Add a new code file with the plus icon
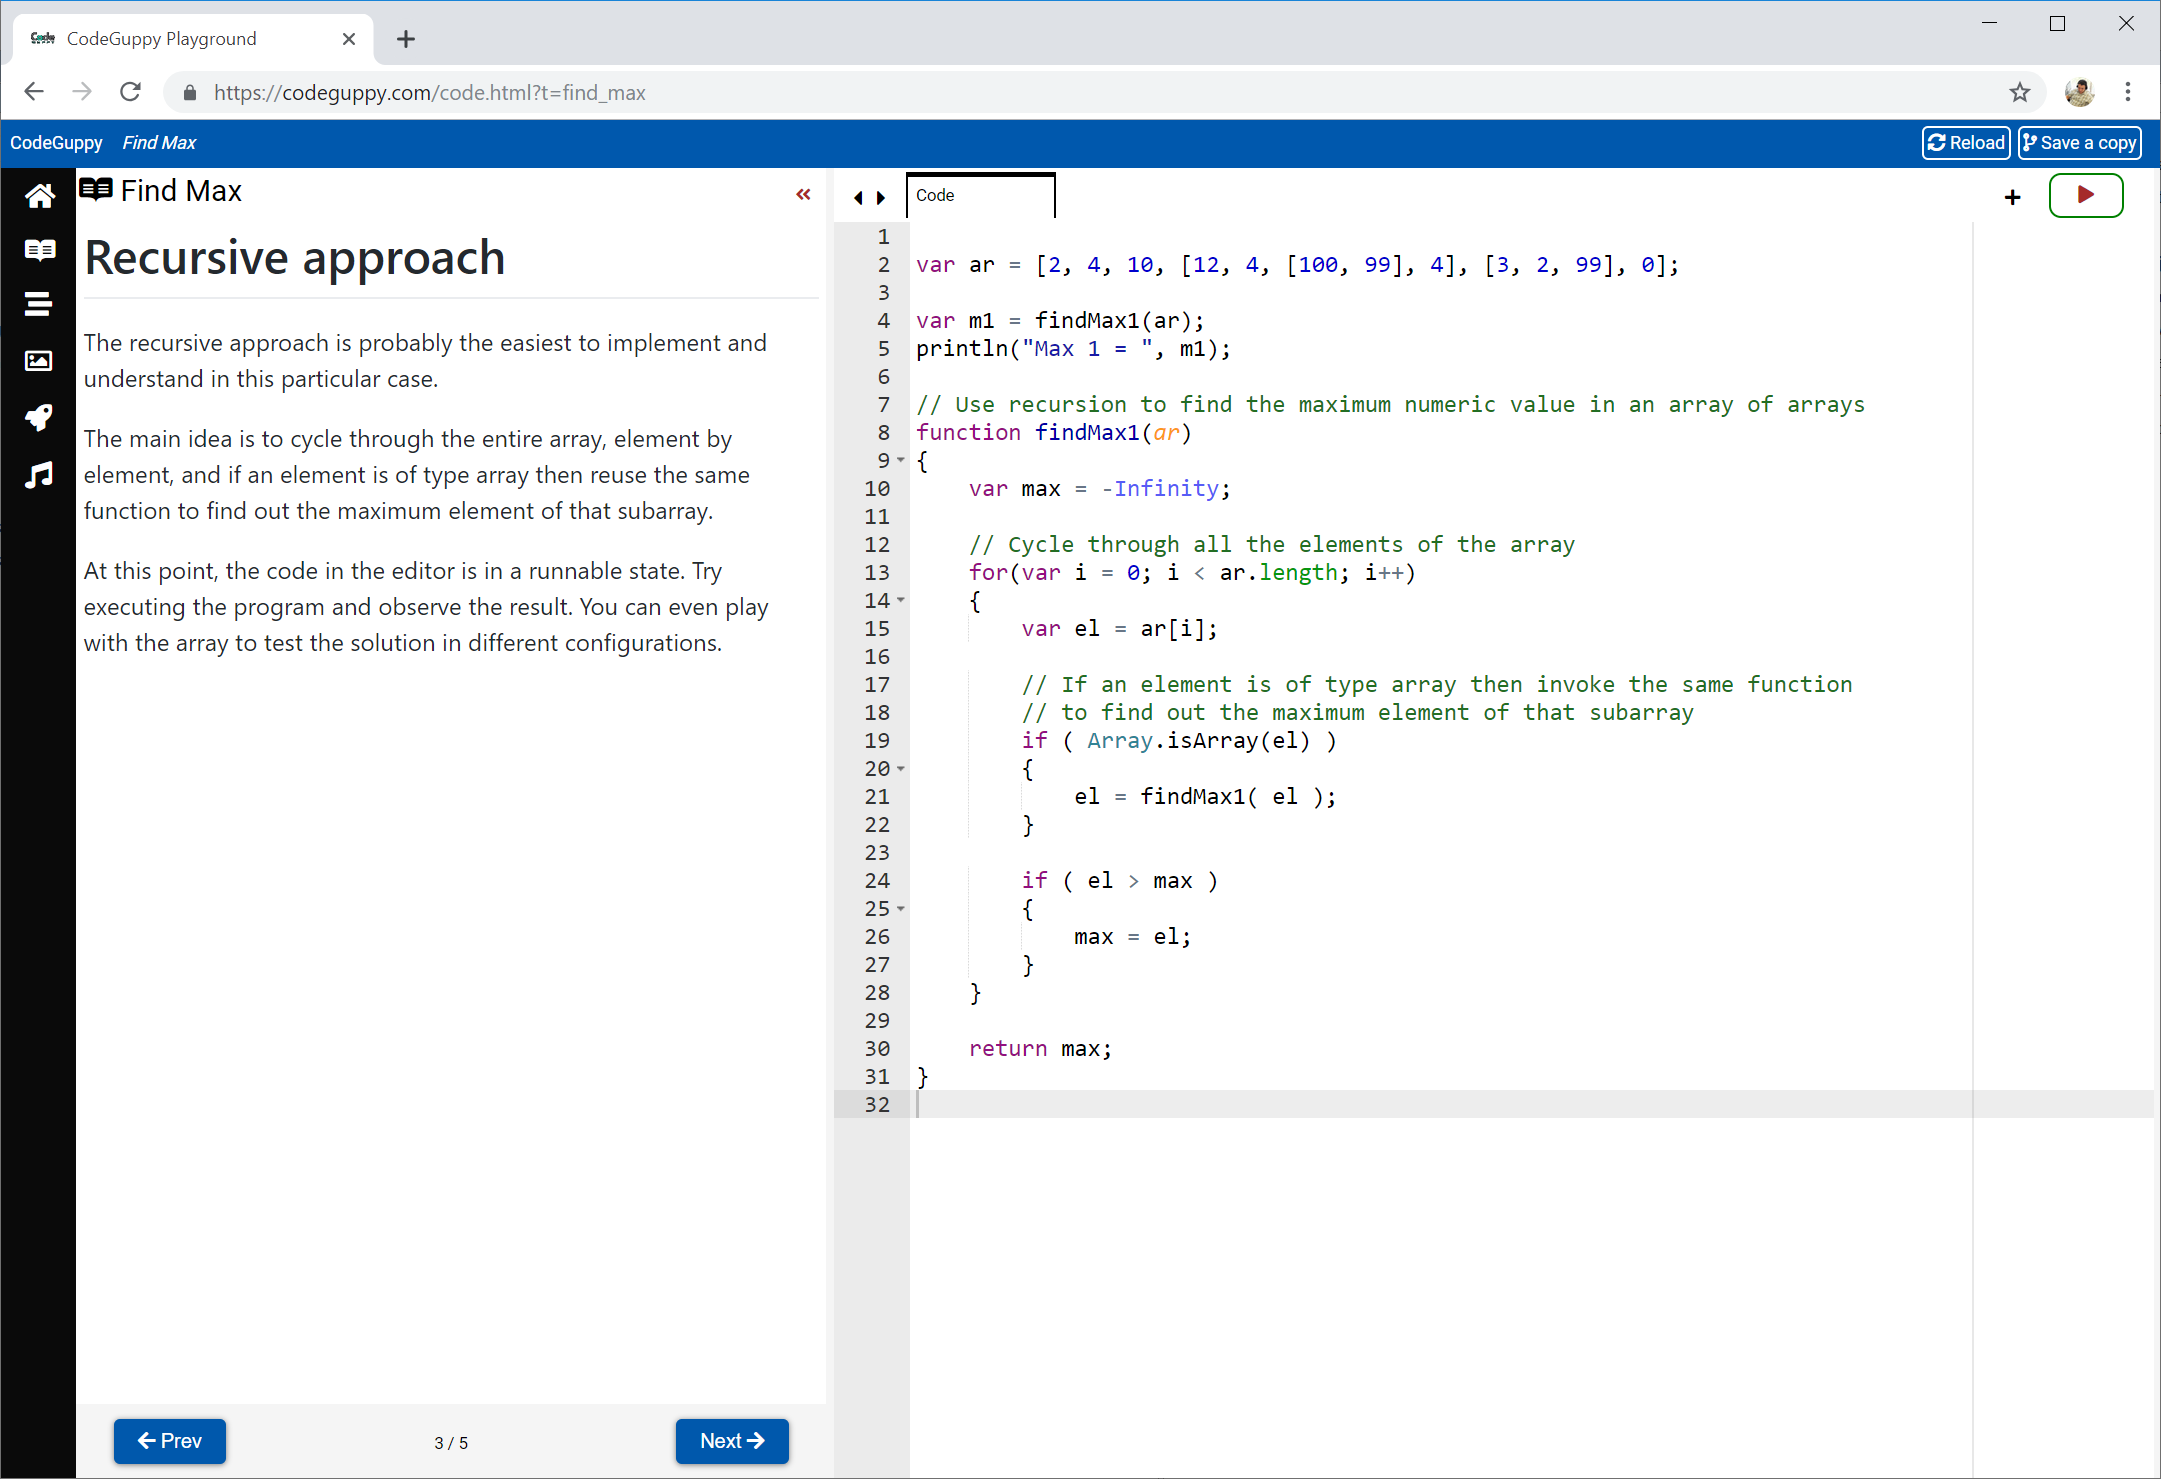The image size is (2161, 1479). point(2012,197)
